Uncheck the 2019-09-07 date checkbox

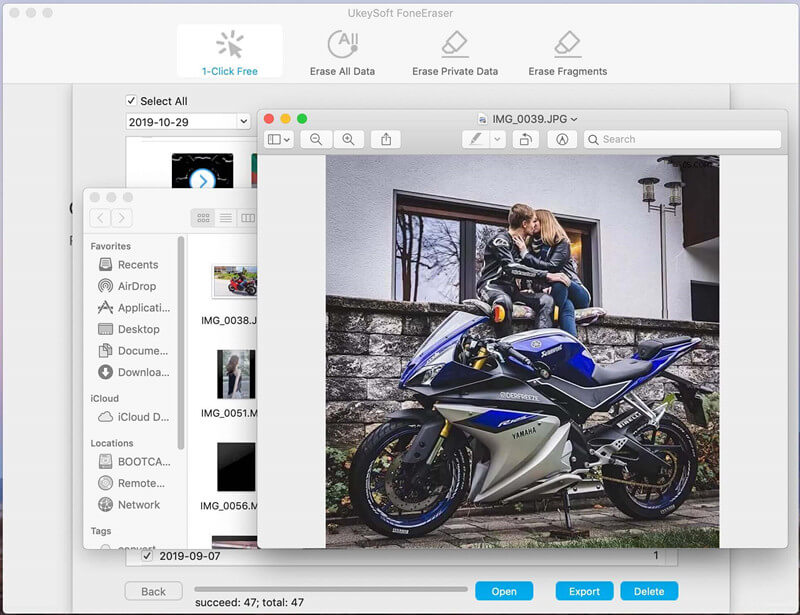(147, 556)
